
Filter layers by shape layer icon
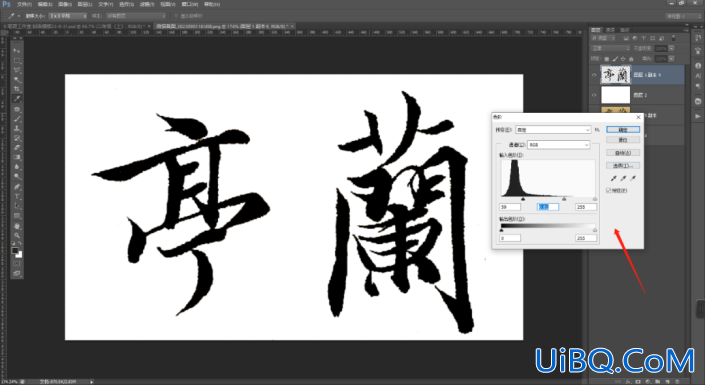[x=653, y=38]
